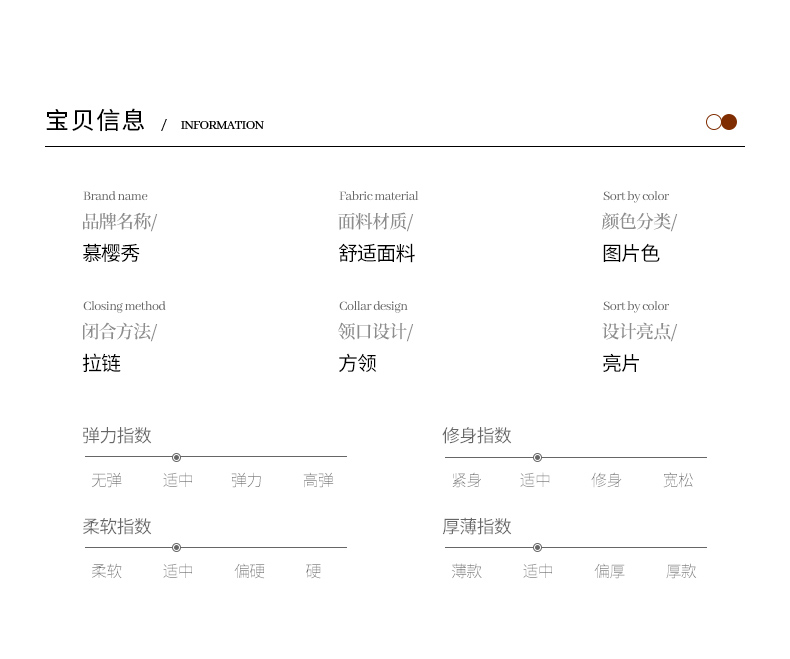Click the 弹力 scale label

[x=246, y=480]
